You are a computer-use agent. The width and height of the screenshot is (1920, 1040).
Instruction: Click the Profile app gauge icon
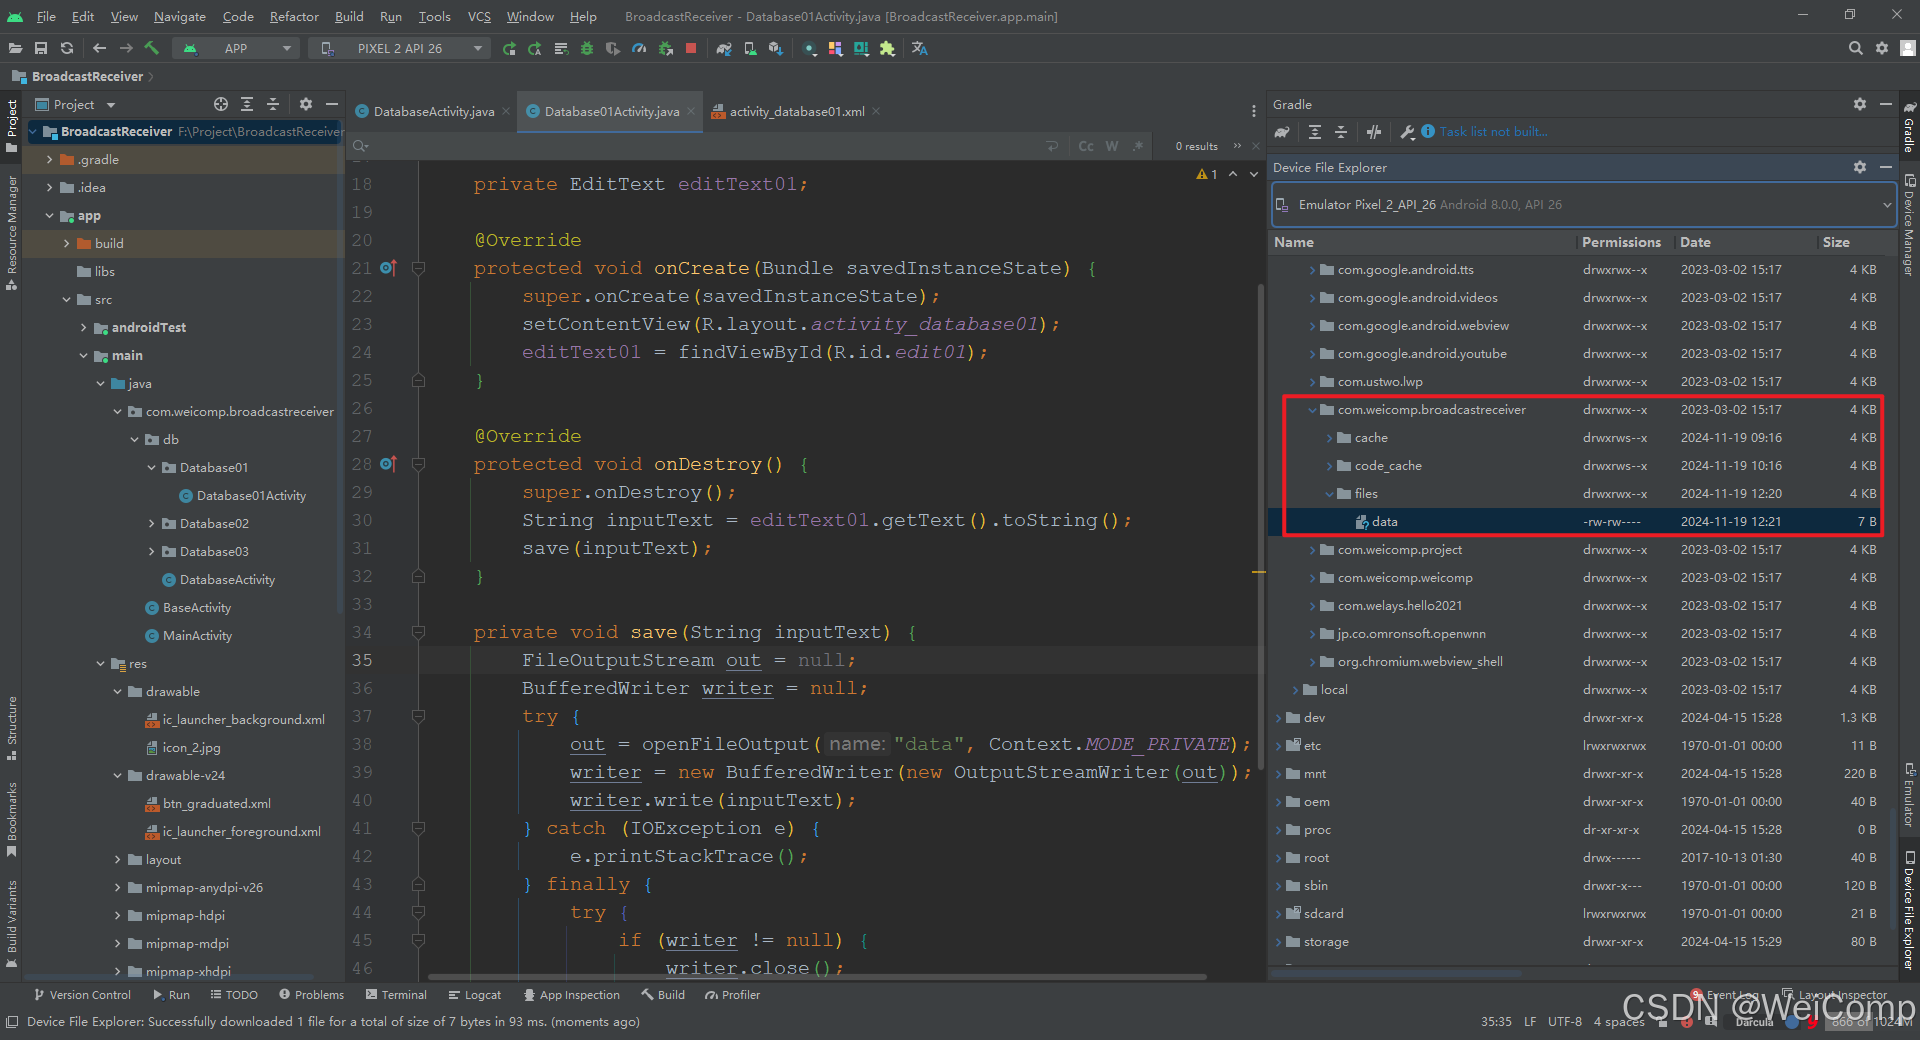click(x=639, y=48)
